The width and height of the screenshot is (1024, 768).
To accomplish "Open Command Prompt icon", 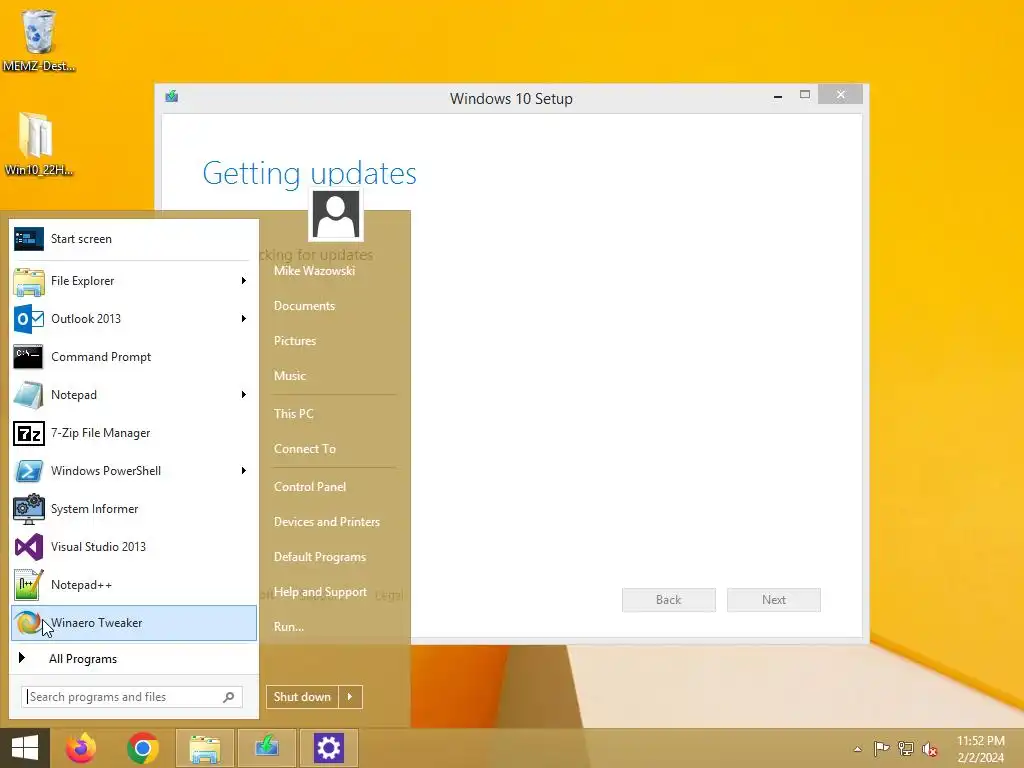I will click(x=29, y=357).
